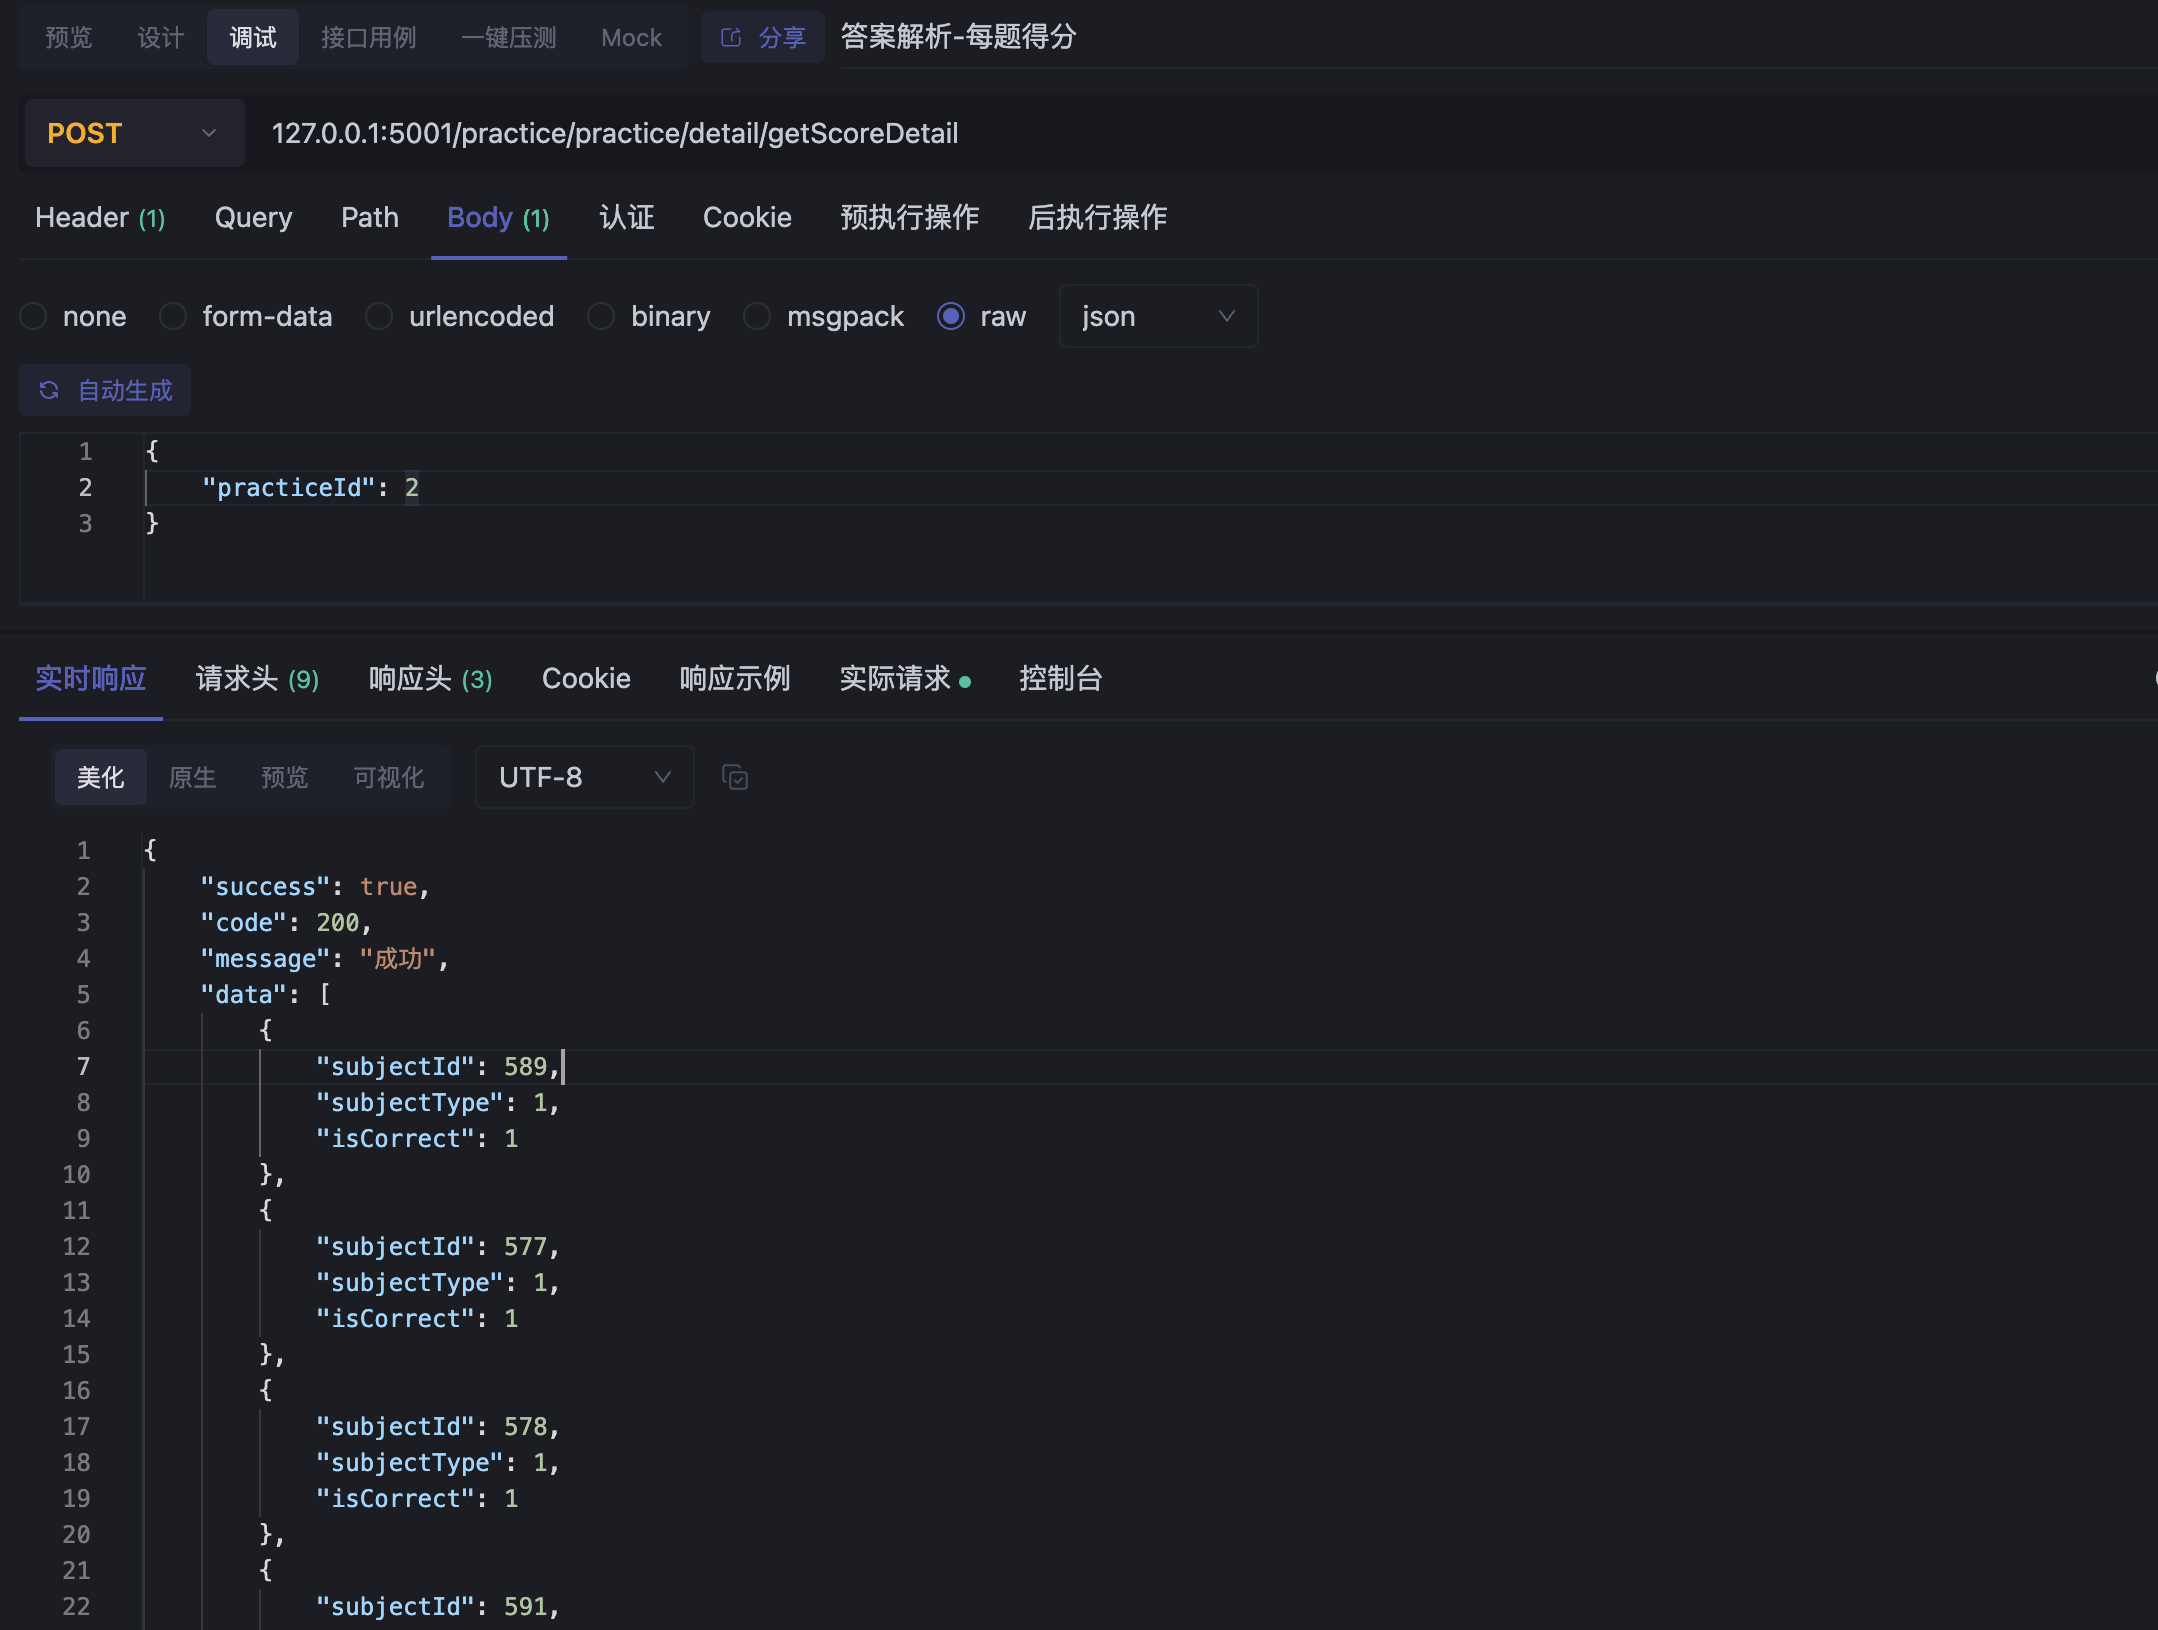This screenshot has width=2158, height=1630.
Task: Open the POST method dropdown
Action: (x=133, y=133)
